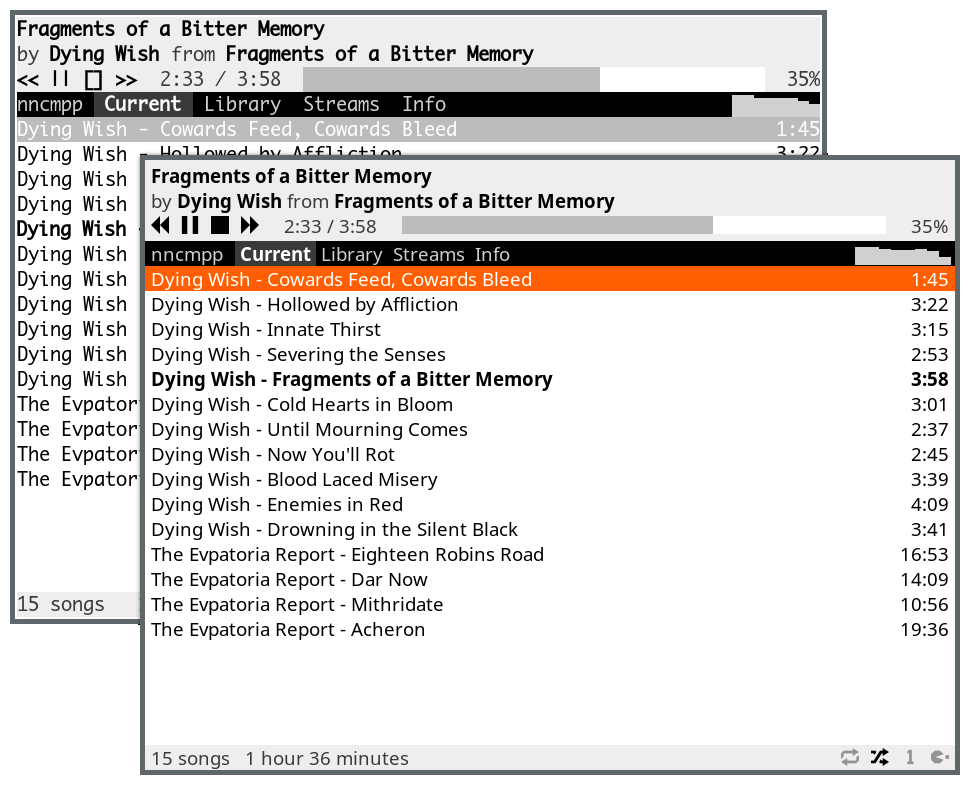This screenshot has height=785, width=970.
Task: Click the >> next button in back window
Action: pyautogui.click(x=126, y=79)
